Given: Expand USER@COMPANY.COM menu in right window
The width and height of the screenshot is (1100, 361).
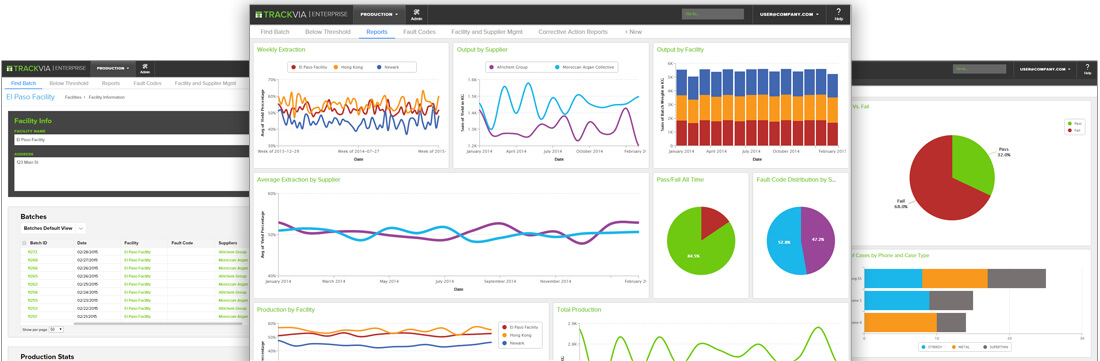Looking at the screenshot, I should pyautogui.click(x=1044, y=69).
